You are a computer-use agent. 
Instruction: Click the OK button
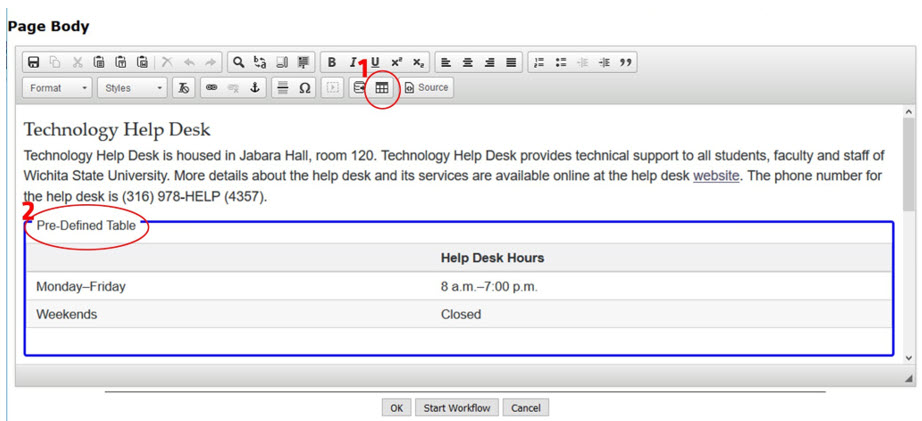pyautogui.click(x=397, y=407)
